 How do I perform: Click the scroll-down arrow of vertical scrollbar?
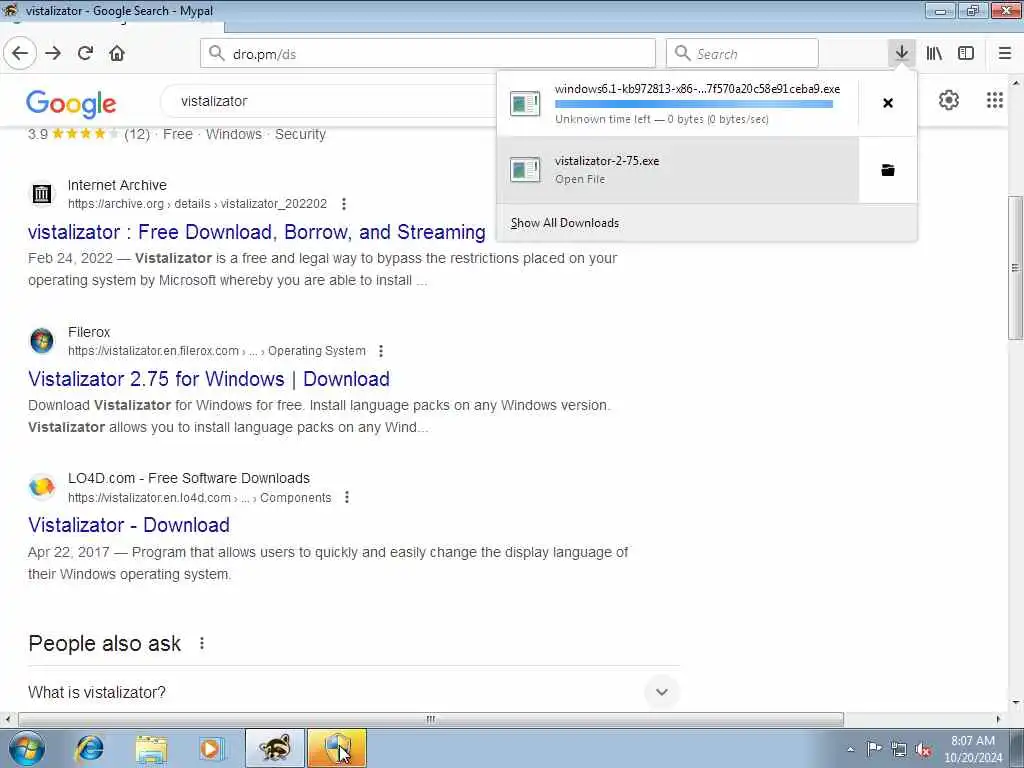point(1015,703)
